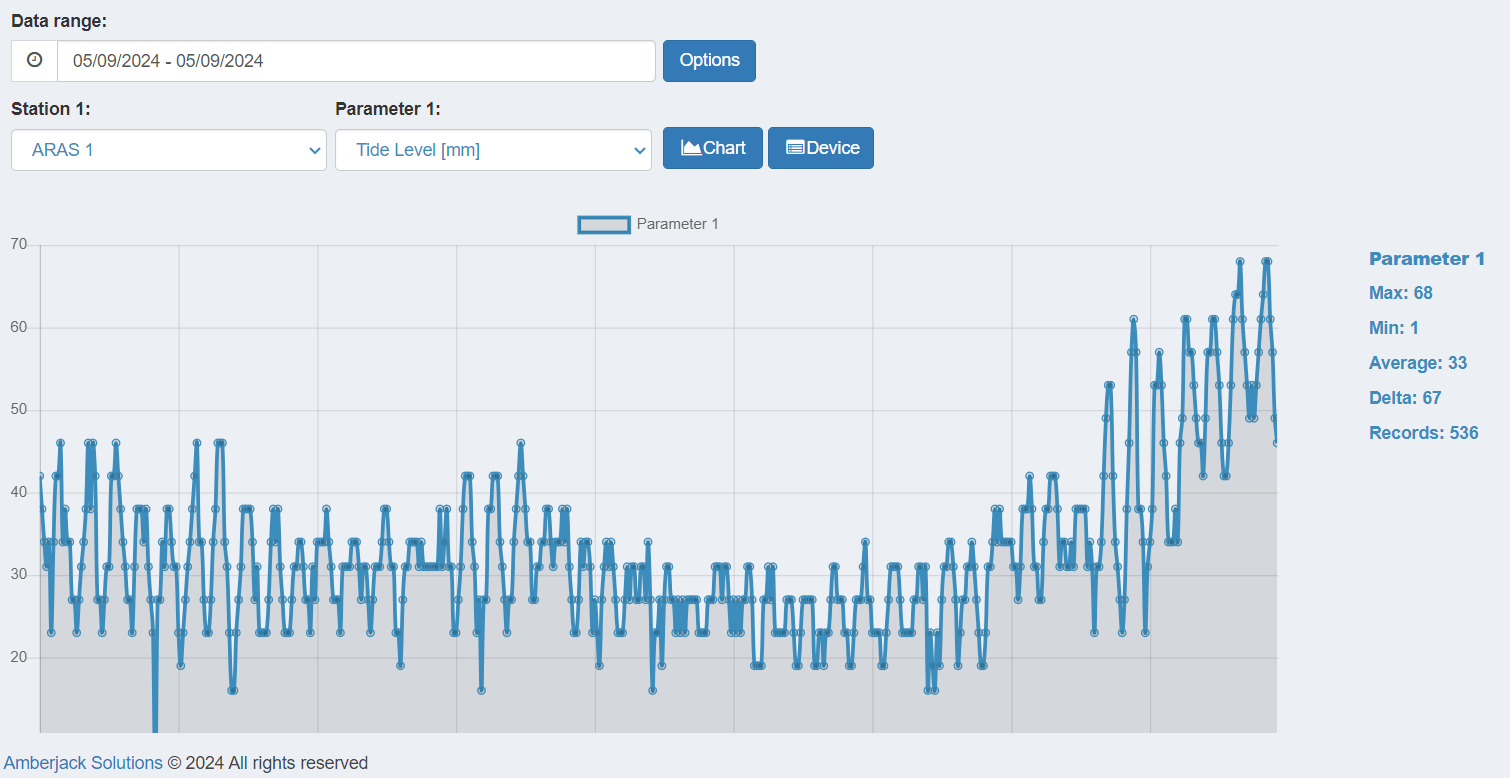
Task: Click the Options button
Action: pyautogui.click(x=709, y=61)
